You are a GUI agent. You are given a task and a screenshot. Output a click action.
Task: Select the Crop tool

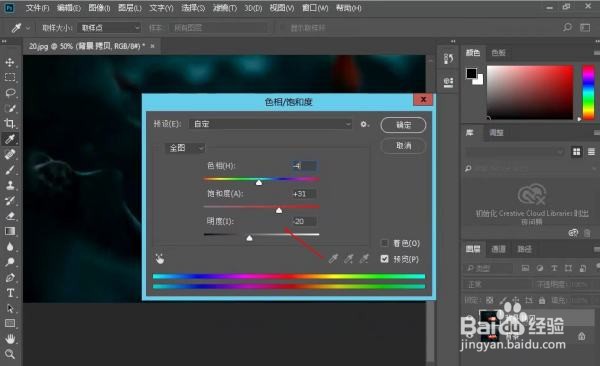pyautogui.click(x=10, y=123)
